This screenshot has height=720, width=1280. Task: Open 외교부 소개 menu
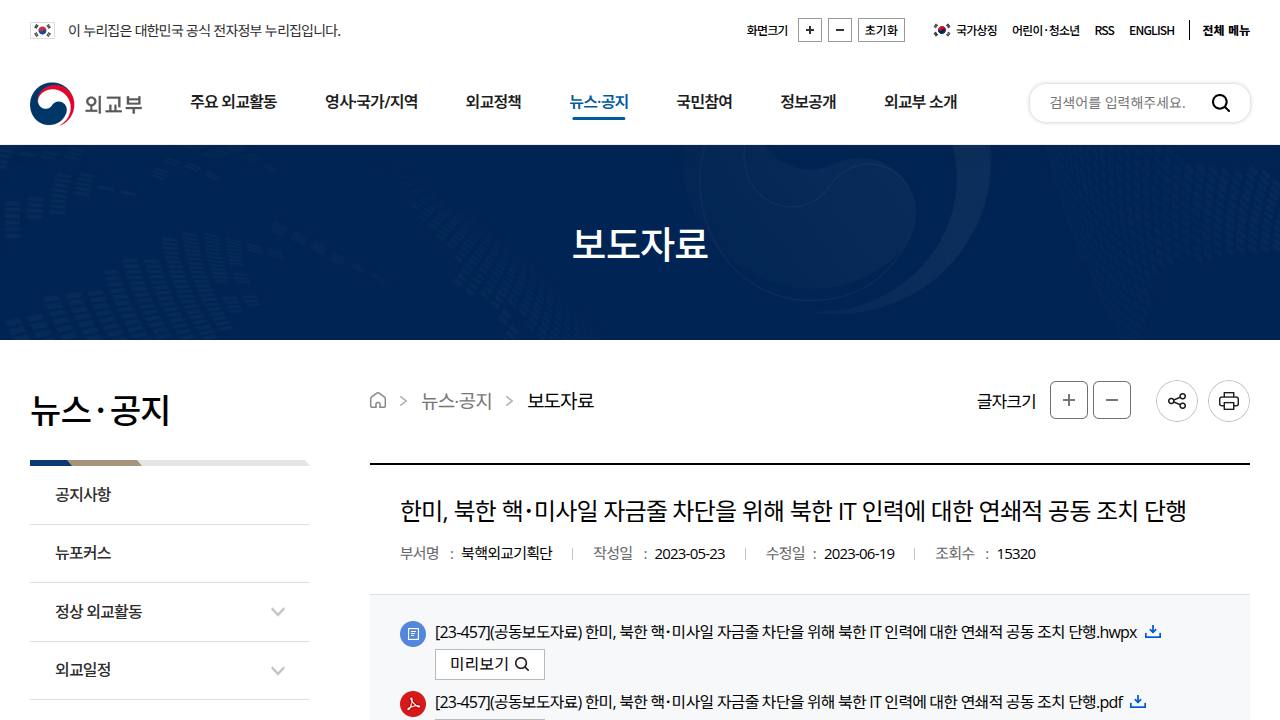920,102
